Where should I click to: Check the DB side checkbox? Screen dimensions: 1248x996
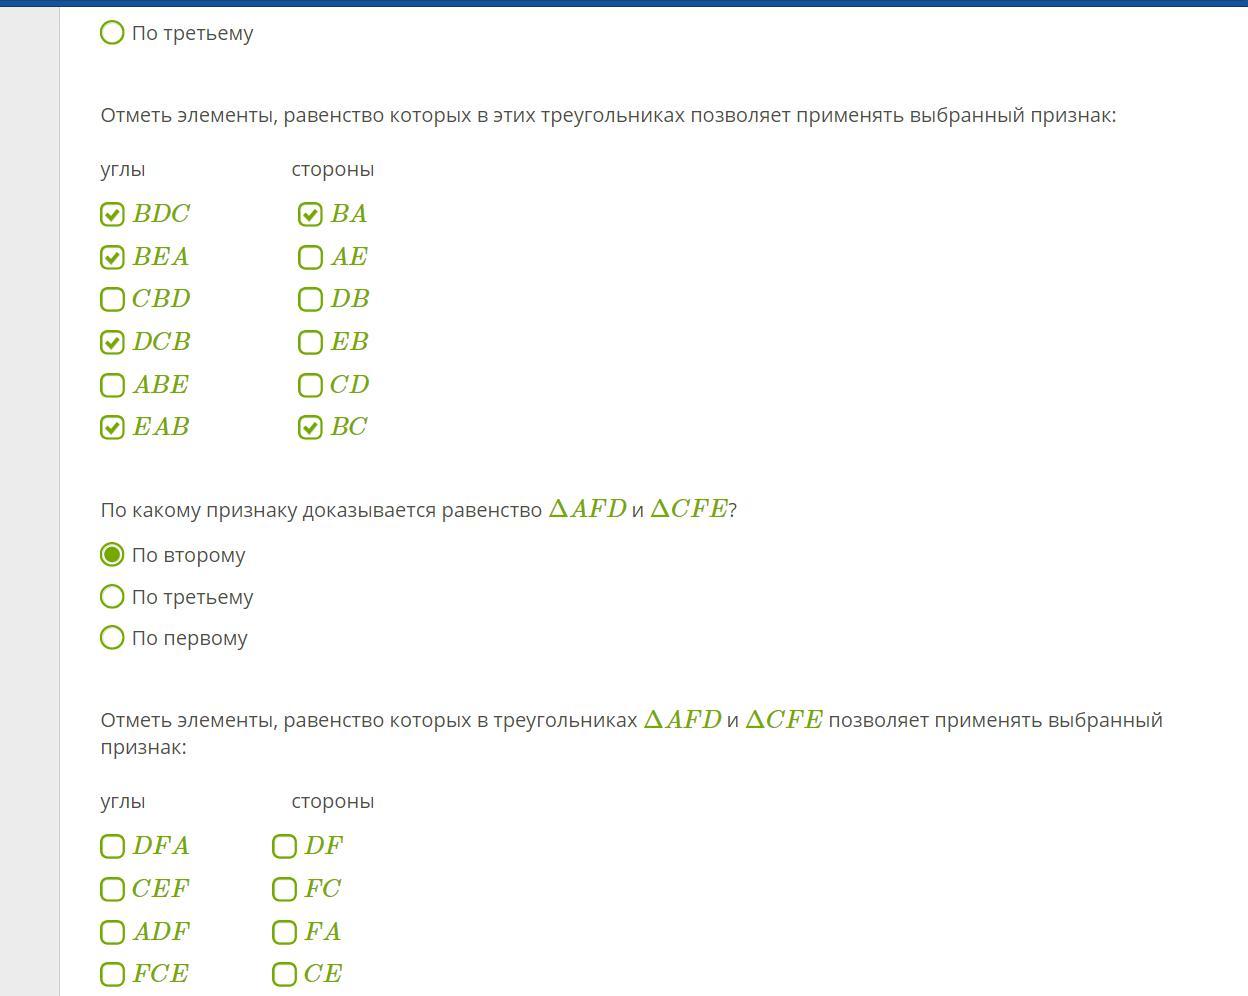tap(310, 299)
